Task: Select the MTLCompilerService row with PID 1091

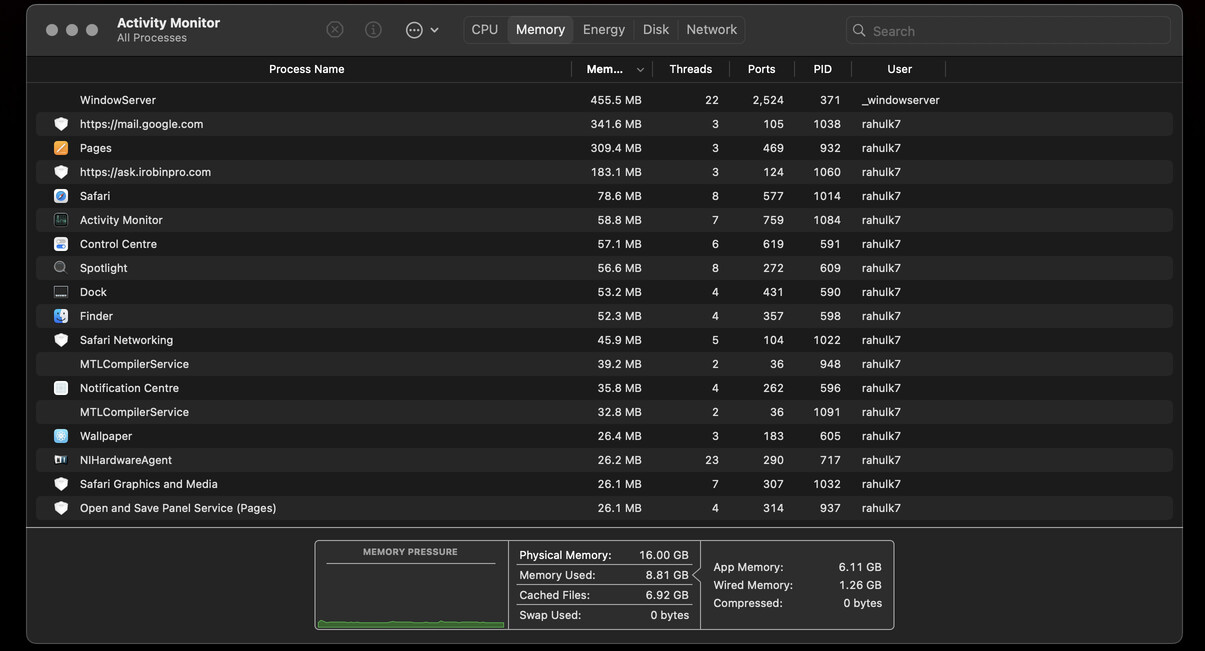Action: pos(604,412)
